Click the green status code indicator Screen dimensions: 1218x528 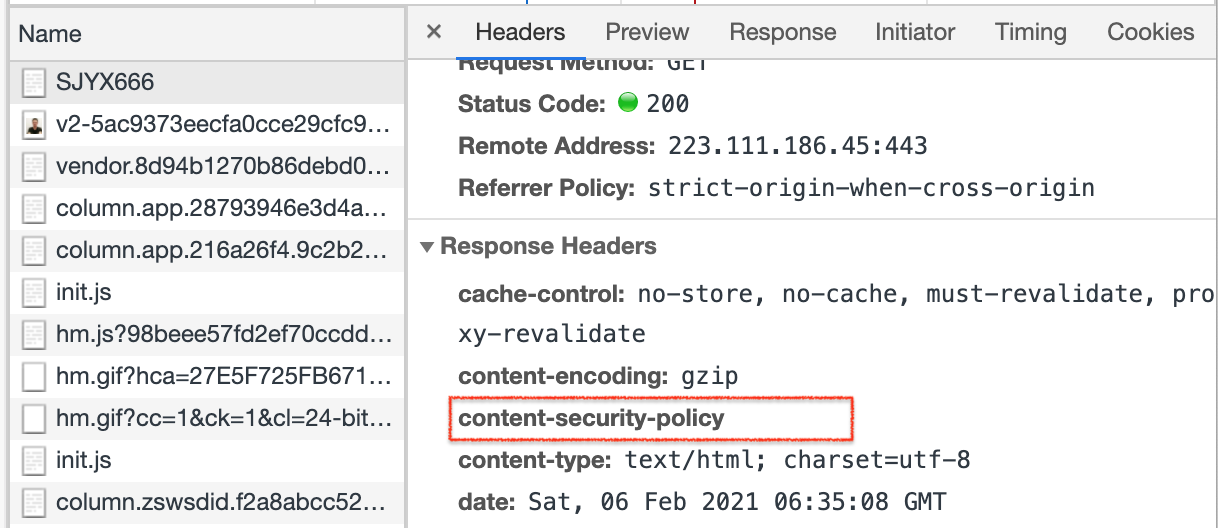pyautogui.click(x=628, y=103)
